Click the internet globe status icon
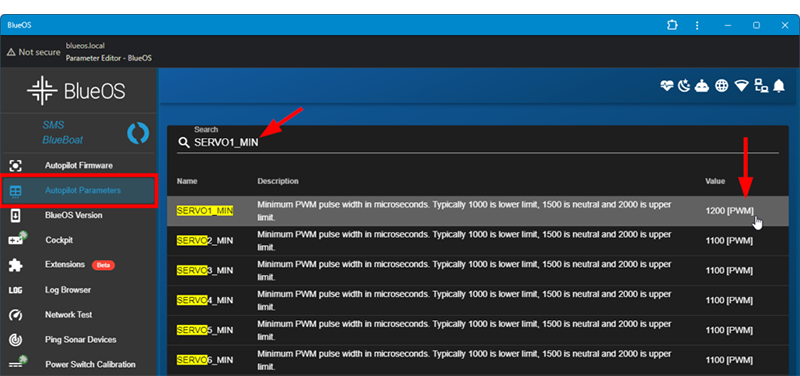The height and width of the screenshot is (376, 800). click(x=721, y=86)
